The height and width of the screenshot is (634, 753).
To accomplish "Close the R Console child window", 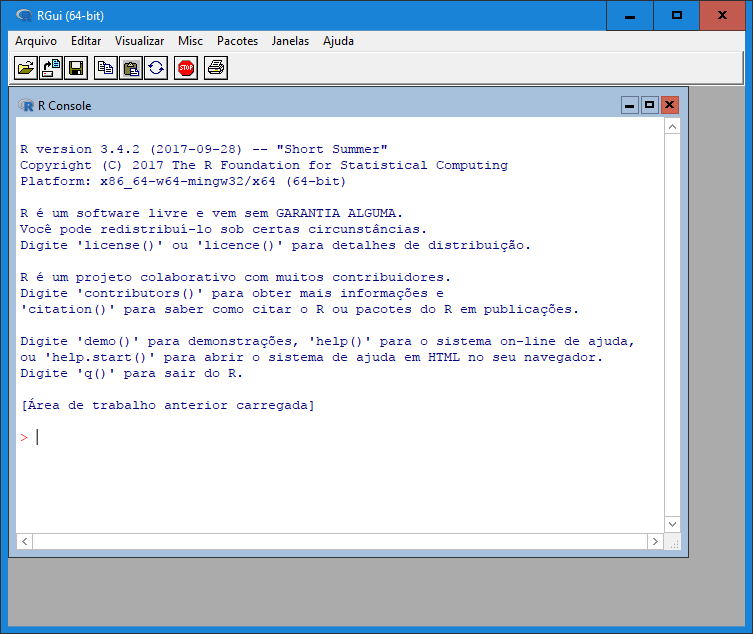I will tap(669, 105).
